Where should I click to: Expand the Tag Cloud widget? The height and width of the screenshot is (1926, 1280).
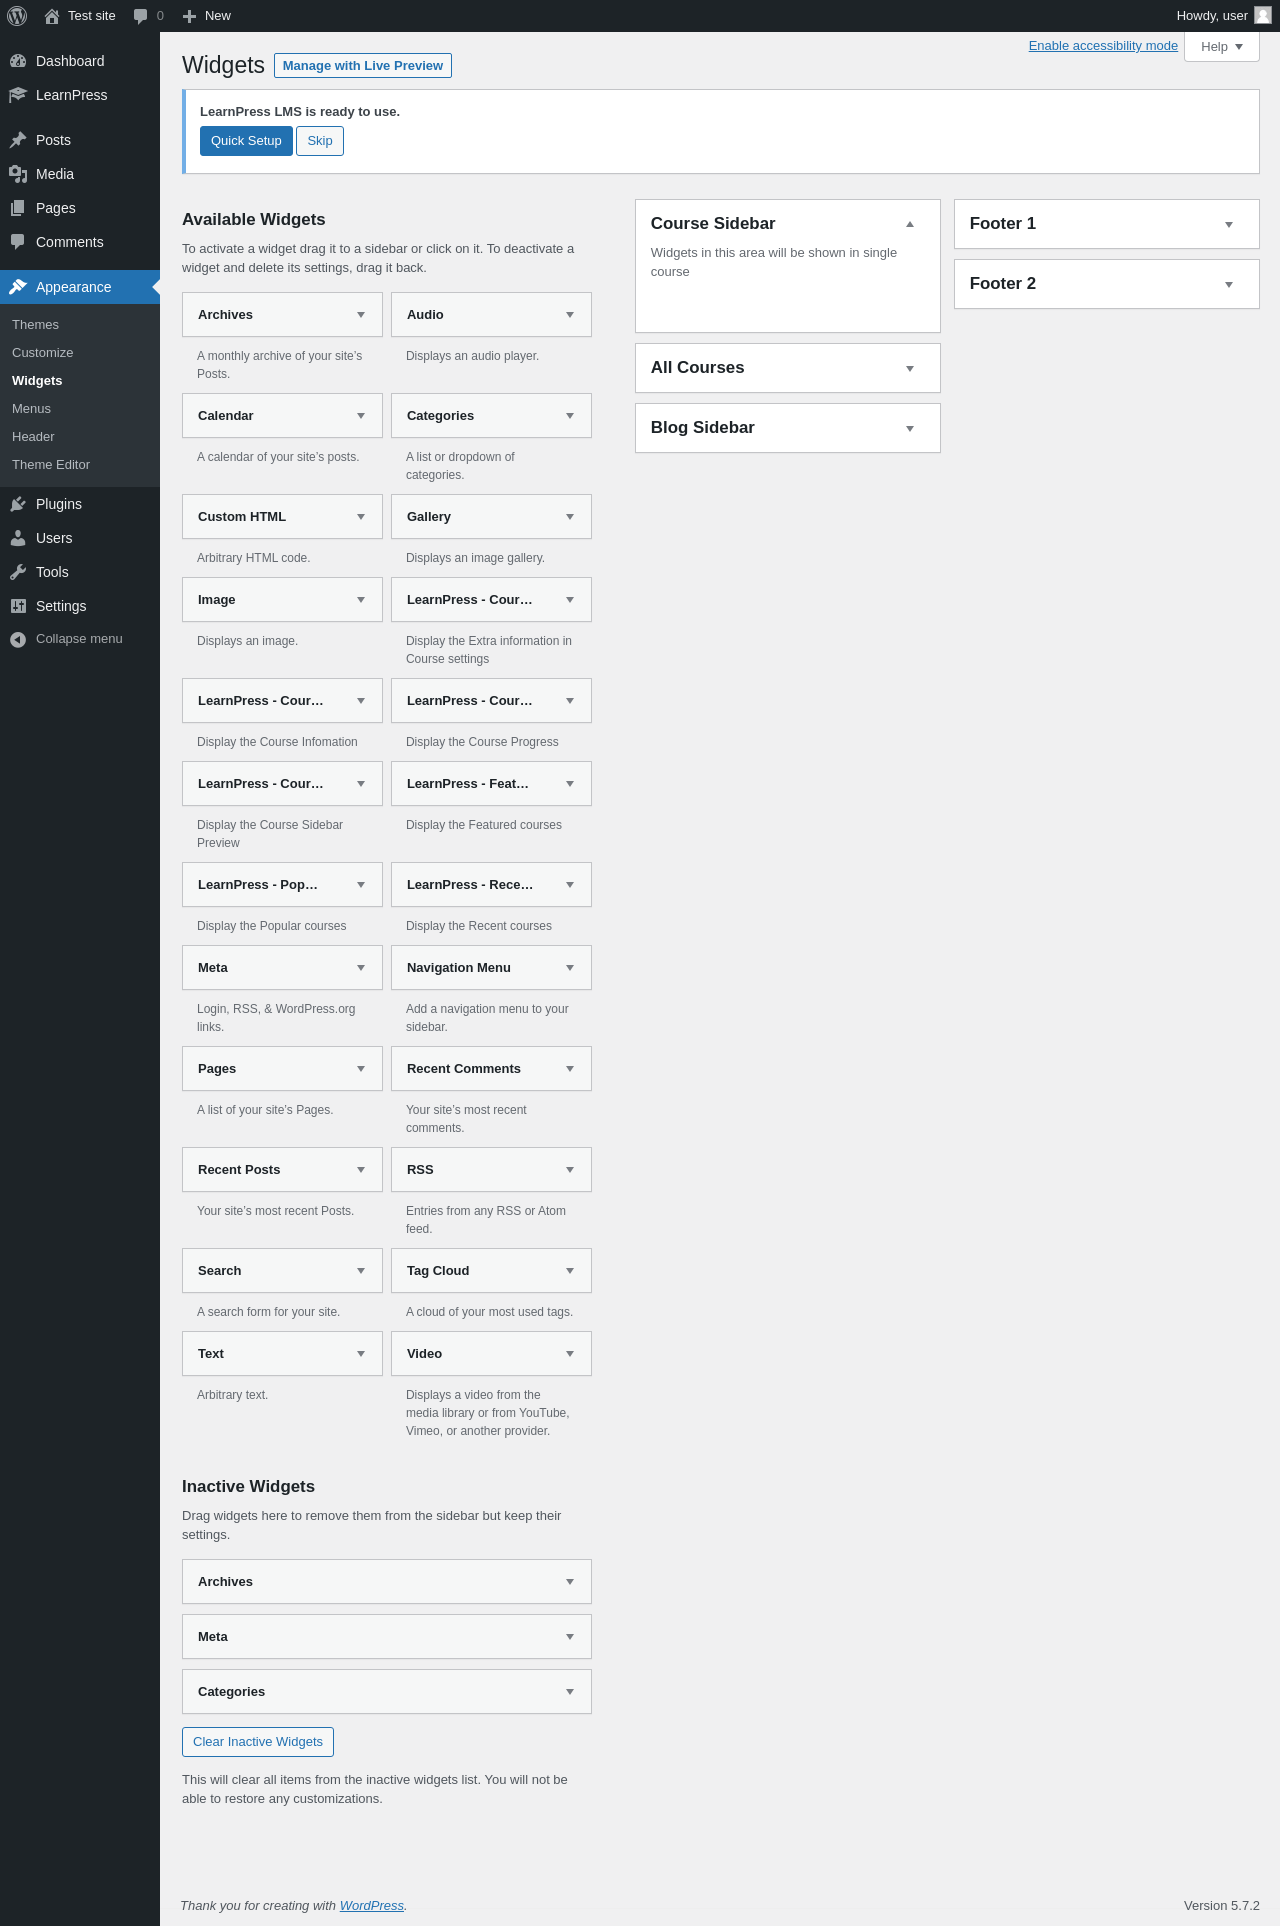pos(570,1271)
